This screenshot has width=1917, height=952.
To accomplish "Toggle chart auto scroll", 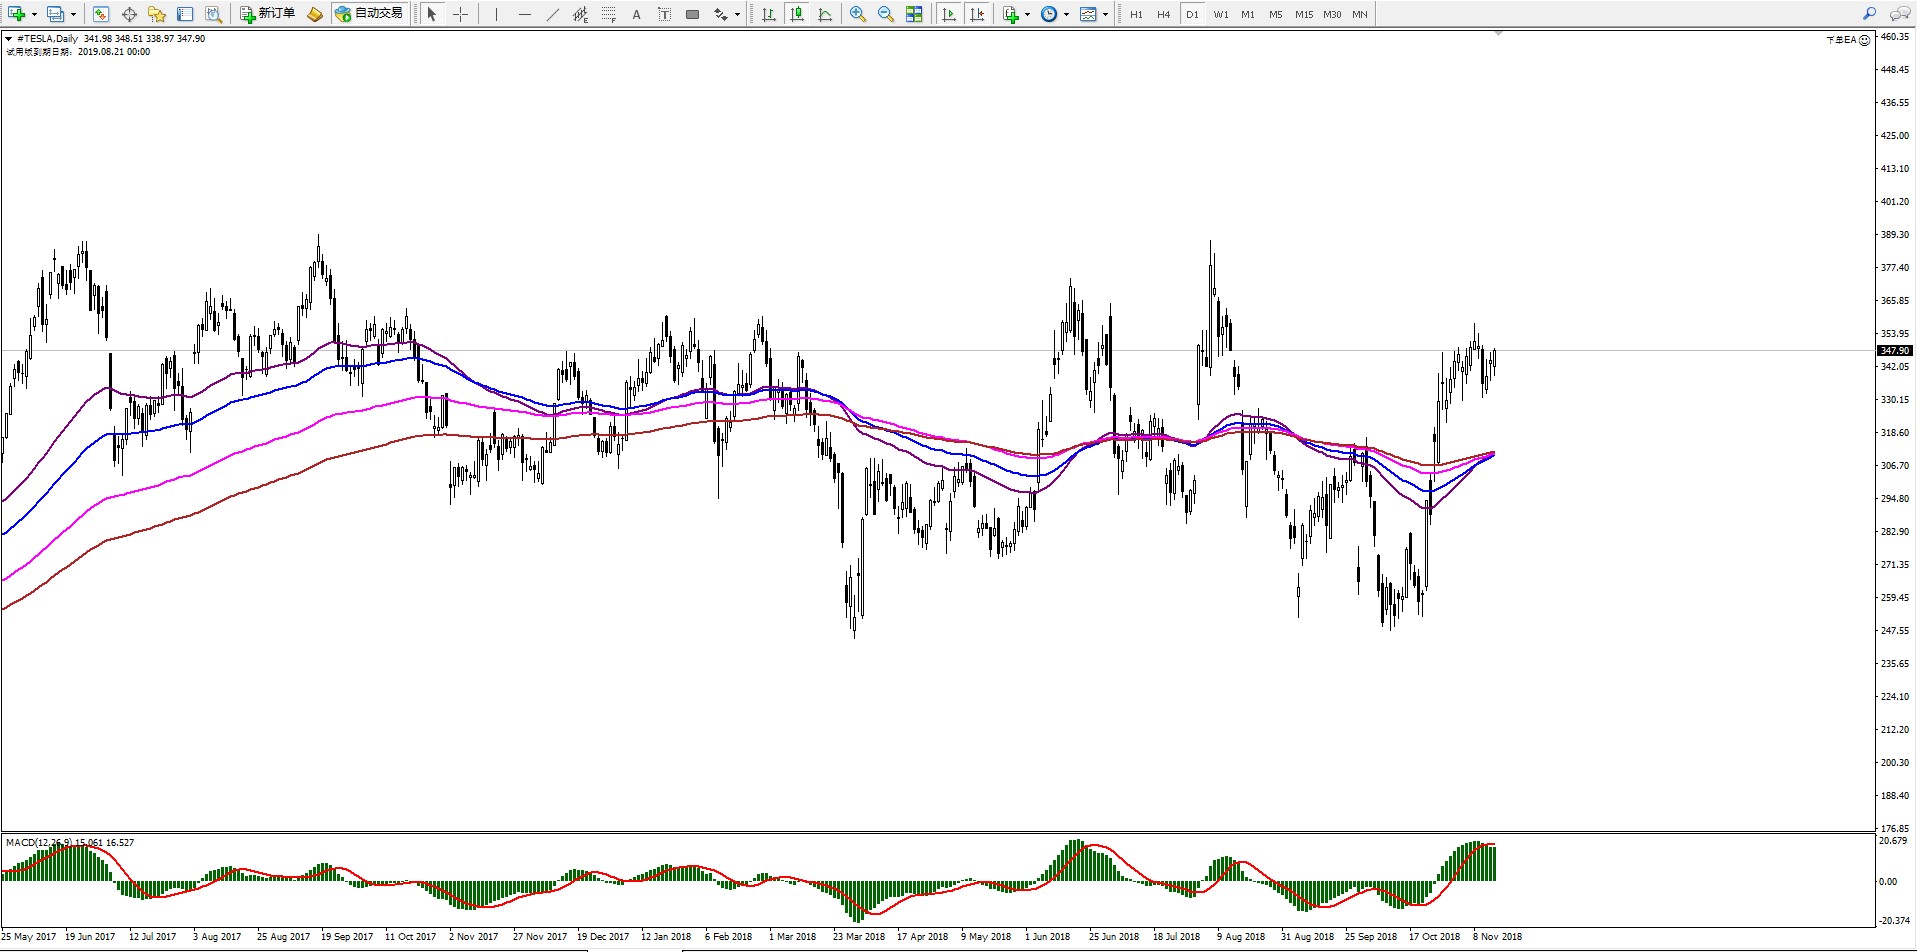I will point(949,14).
